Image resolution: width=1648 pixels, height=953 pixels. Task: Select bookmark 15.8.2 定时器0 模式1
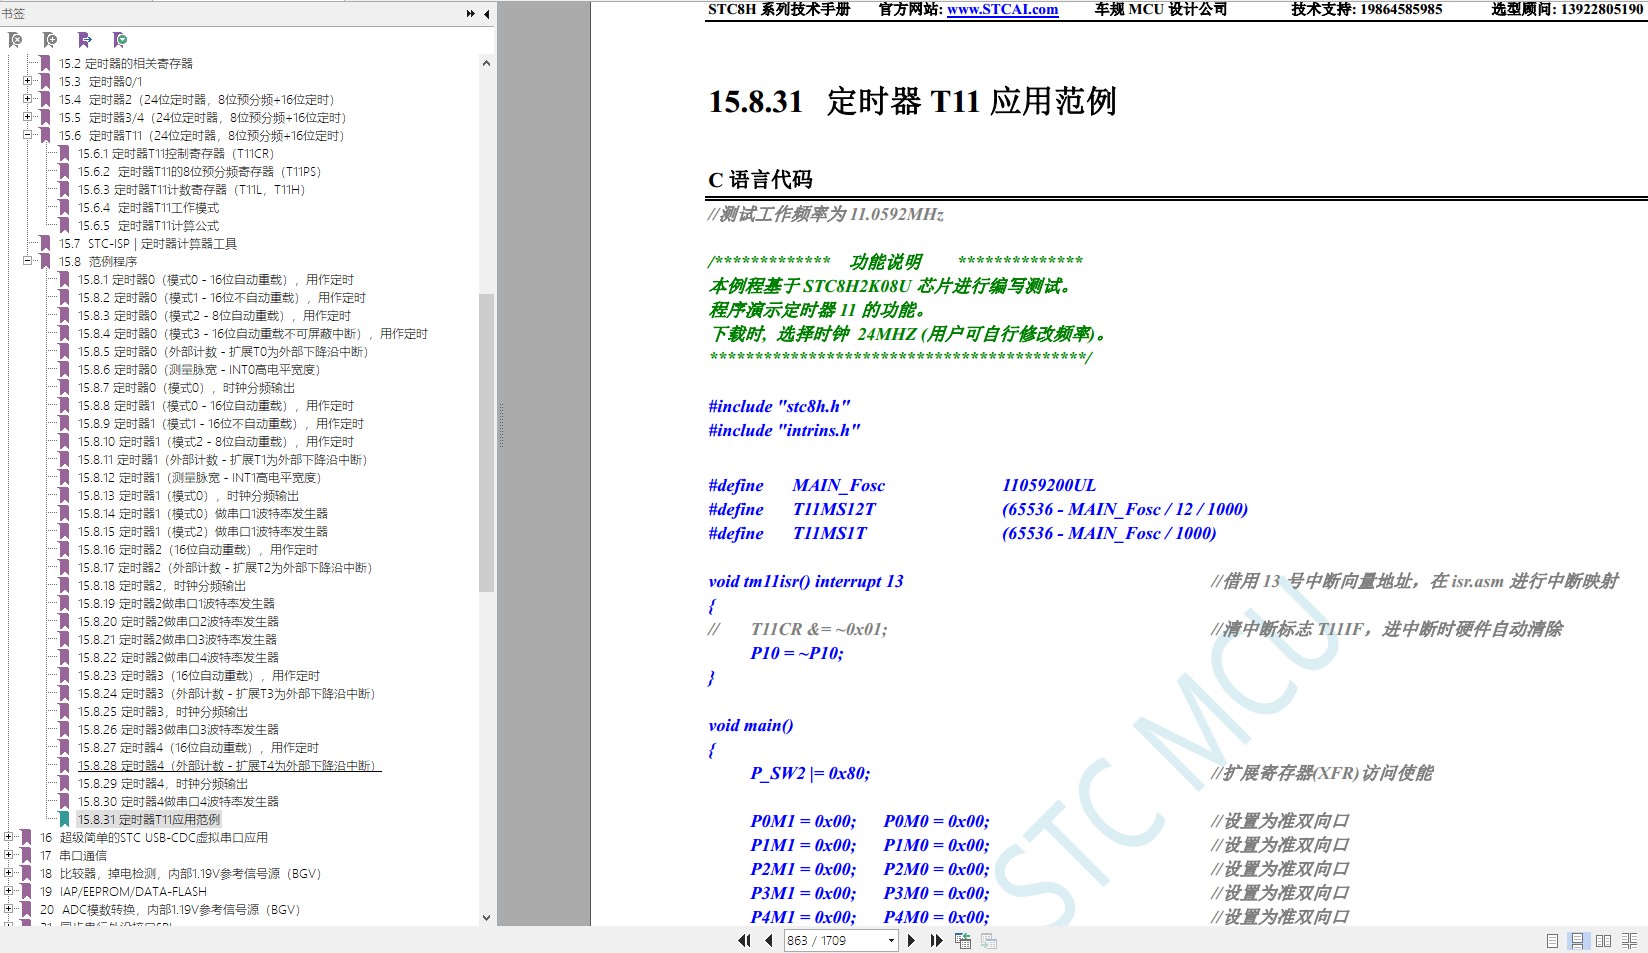[x=222, y=297]
